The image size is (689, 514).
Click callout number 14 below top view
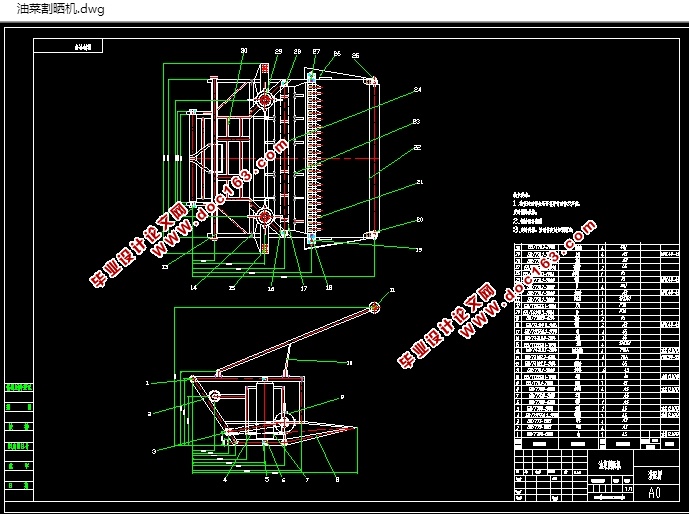194,288
